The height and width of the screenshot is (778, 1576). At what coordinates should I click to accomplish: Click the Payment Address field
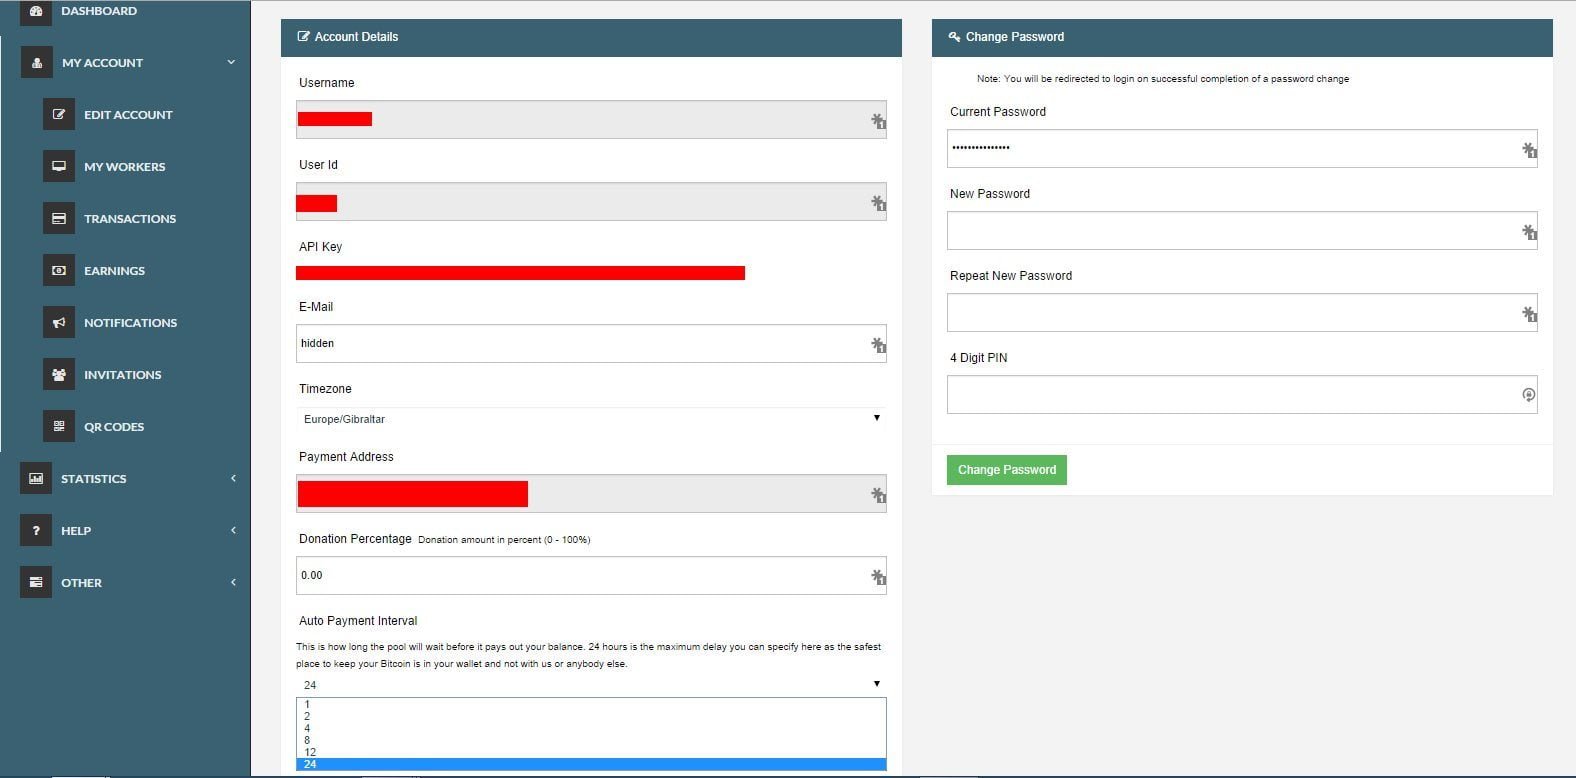point(591,493)
